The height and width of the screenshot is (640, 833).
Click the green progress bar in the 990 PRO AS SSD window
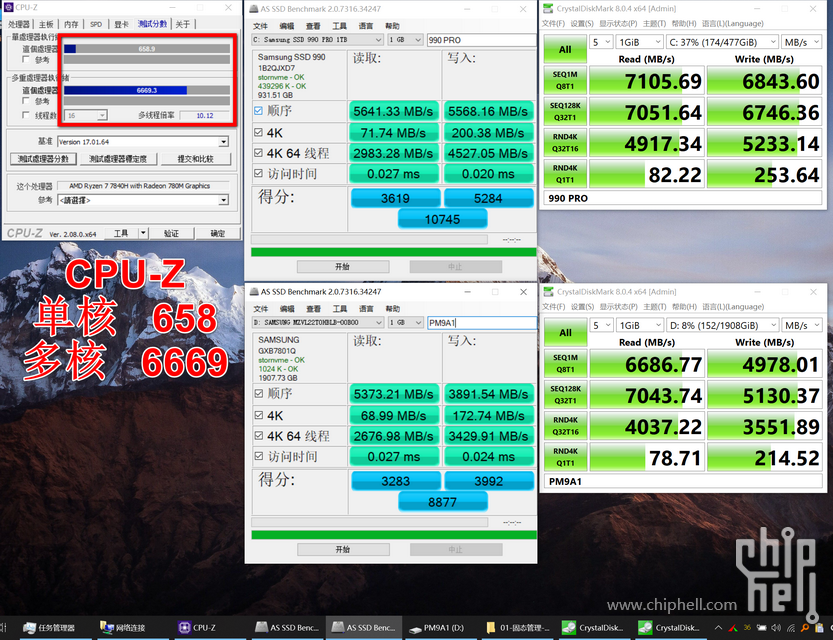[x=394, y=252]
